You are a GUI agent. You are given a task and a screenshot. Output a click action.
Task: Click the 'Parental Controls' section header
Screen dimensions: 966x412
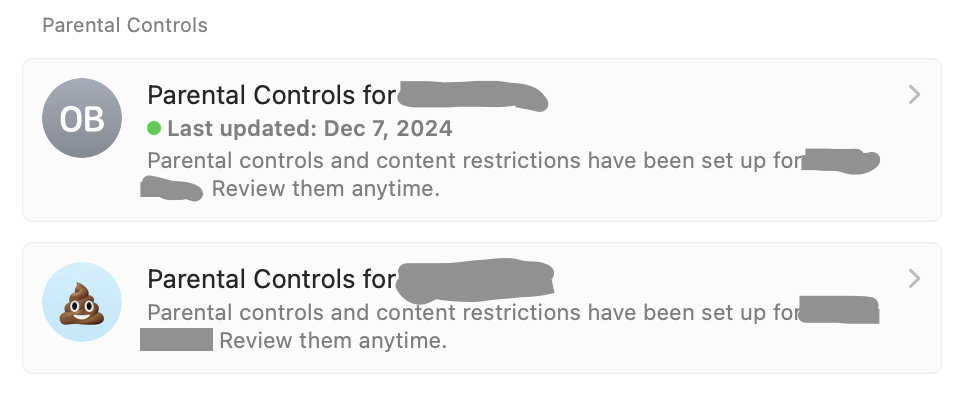pyautogui.click(x=125, y=25)
